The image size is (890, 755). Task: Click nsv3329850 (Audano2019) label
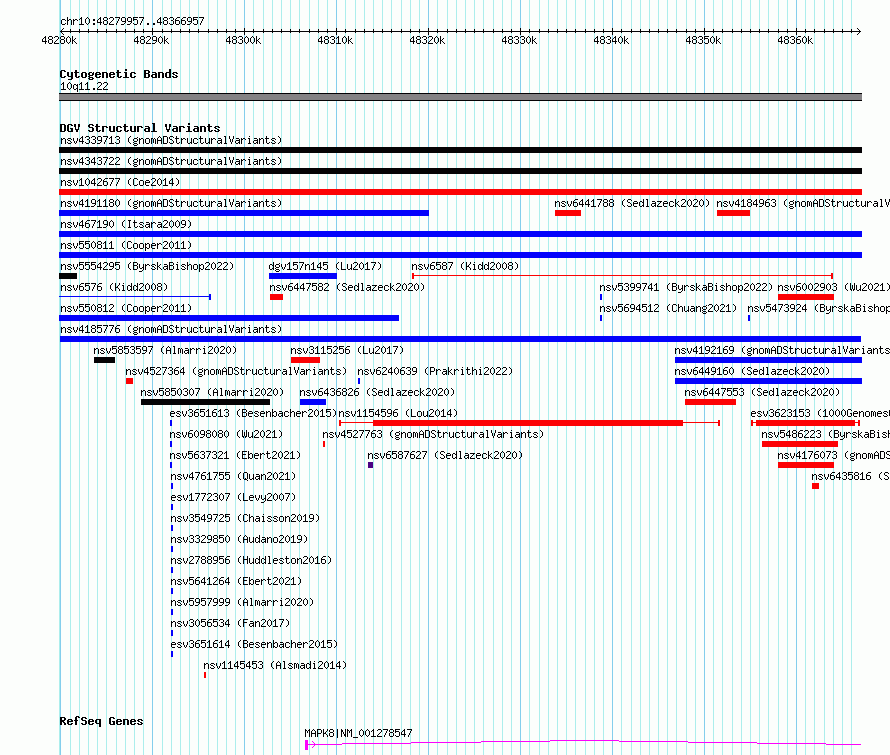(x=240, y=539)
